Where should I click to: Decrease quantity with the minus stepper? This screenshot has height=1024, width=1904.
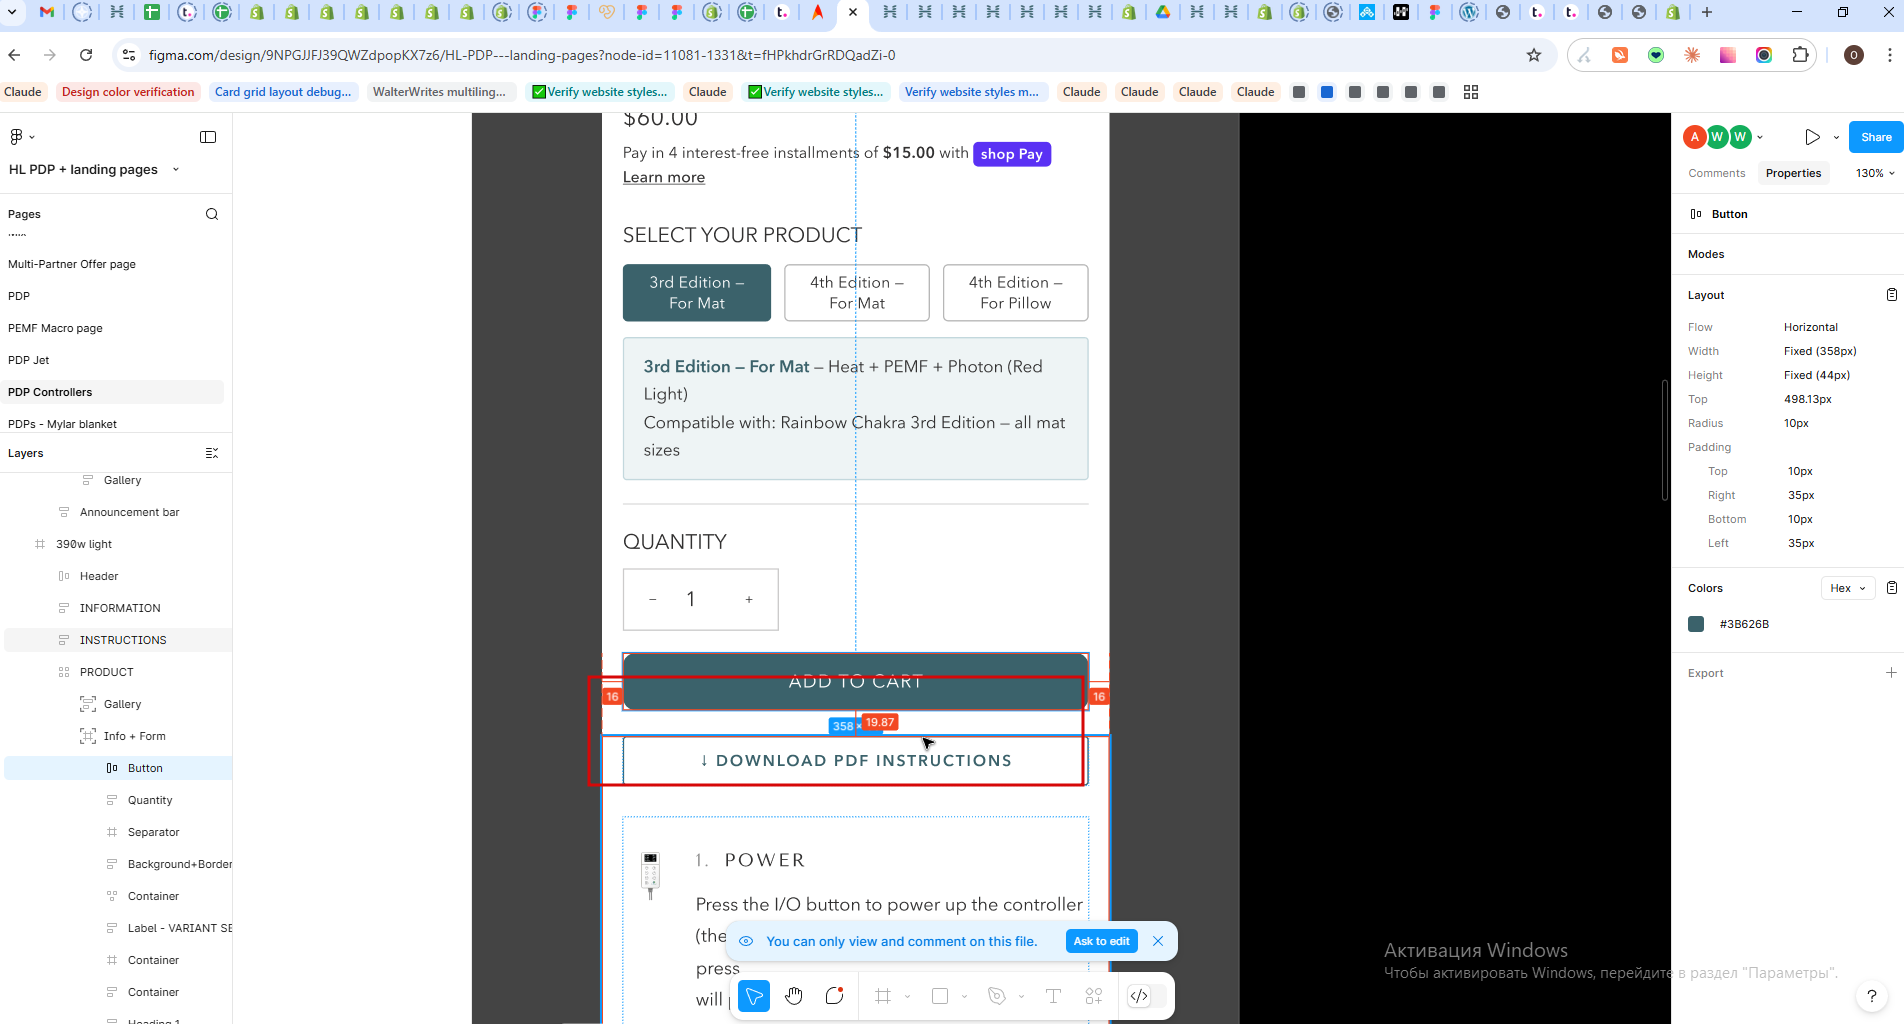652,600
